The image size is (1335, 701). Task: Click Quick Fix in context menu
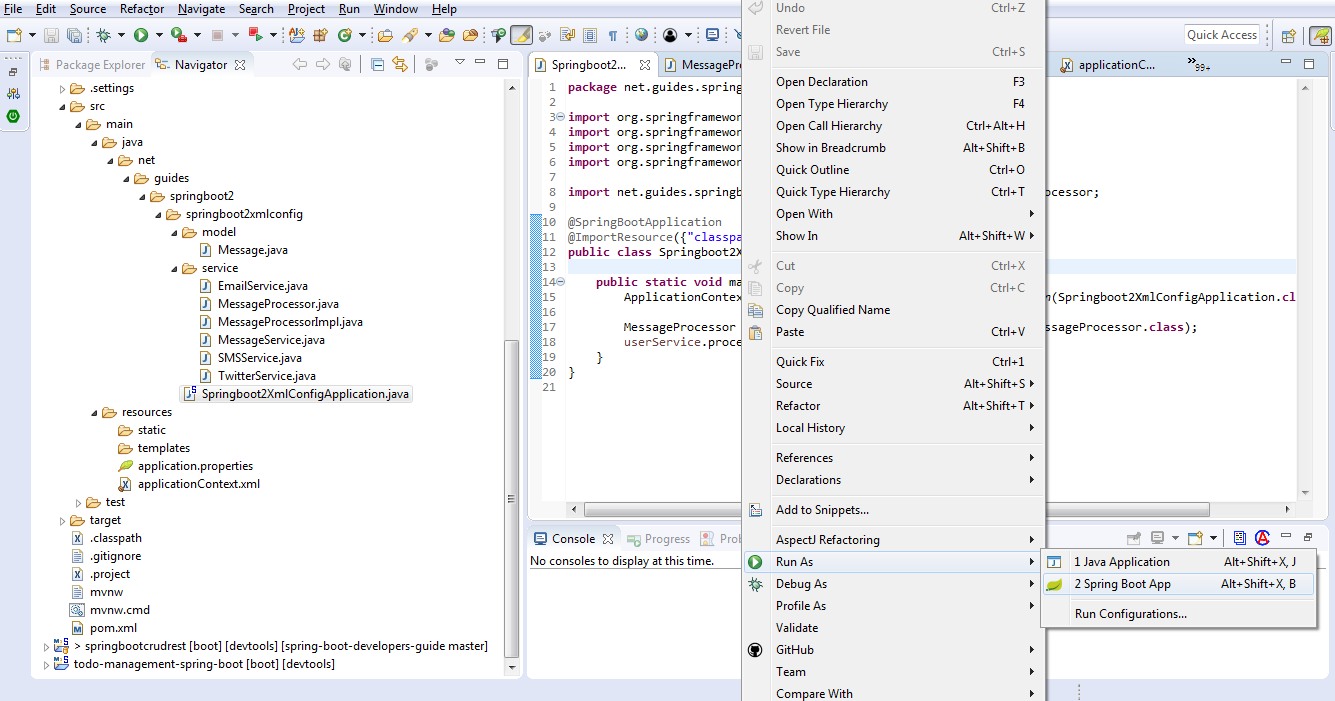point(893,362)
